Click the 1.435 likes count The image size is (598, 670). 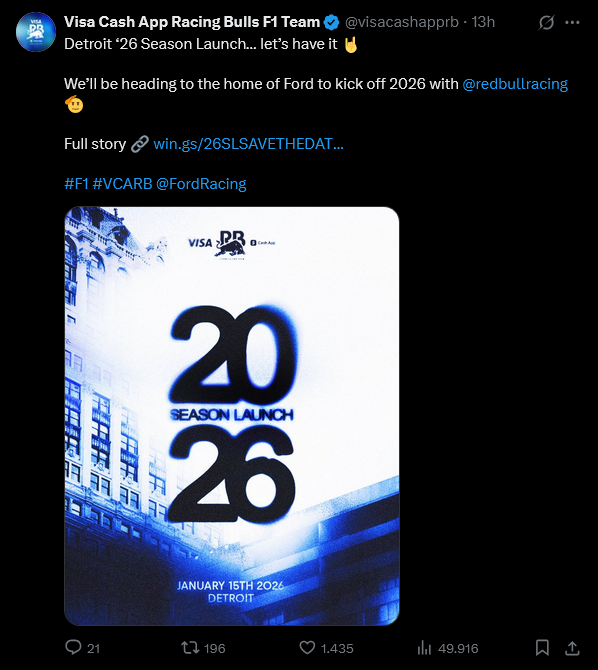click(337, 649)
